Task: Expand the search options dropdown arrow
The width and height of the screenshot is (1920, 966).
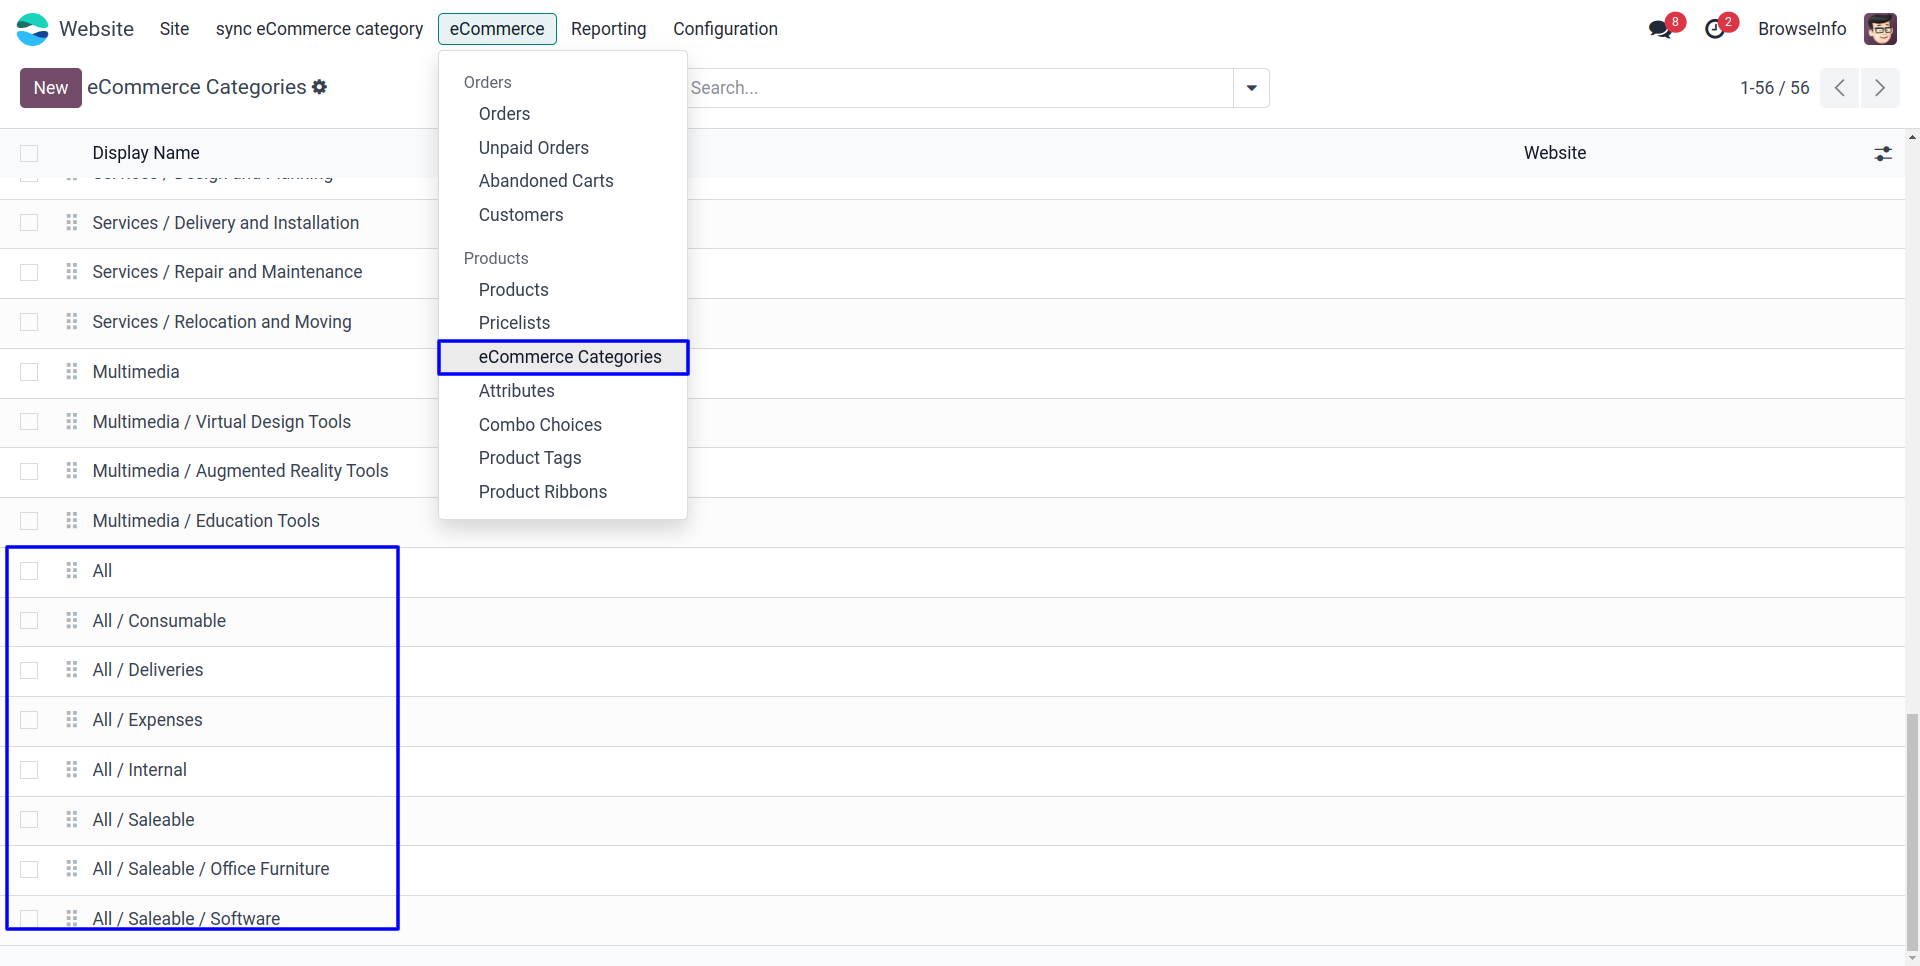Action: point(1251,88)
